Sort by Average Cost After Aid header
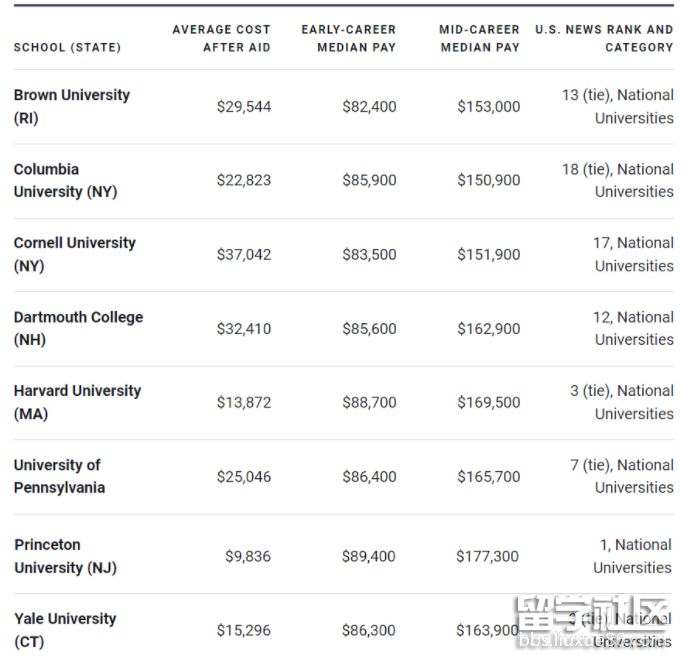The image size is (682, 662). [x=221, y=38]
